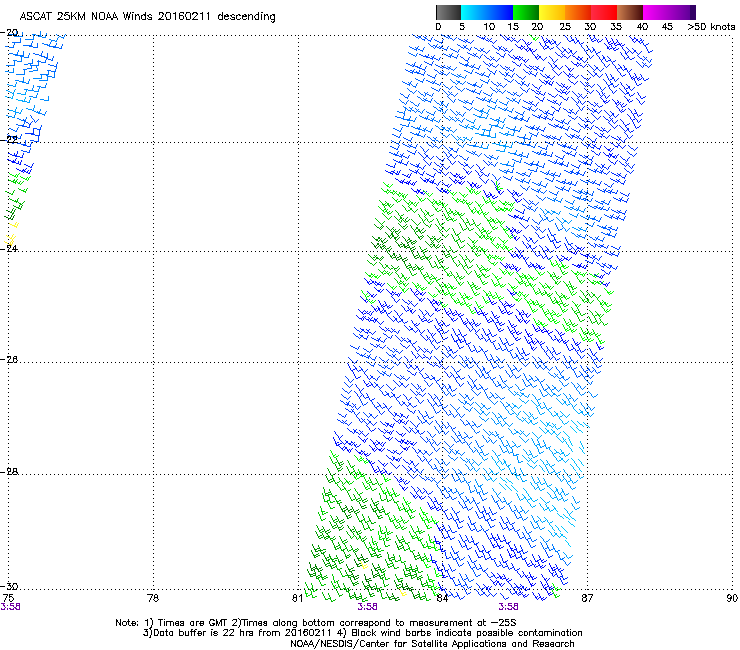
Task: Click the 87 longitude axis label
Action: pos(587,598)
